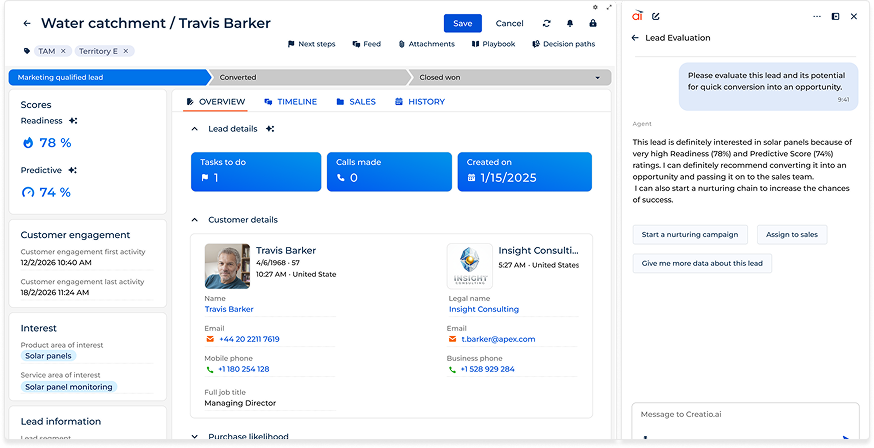874x448 pixels.
Task: Remove the TAM tag
Action: click(63, 51)
